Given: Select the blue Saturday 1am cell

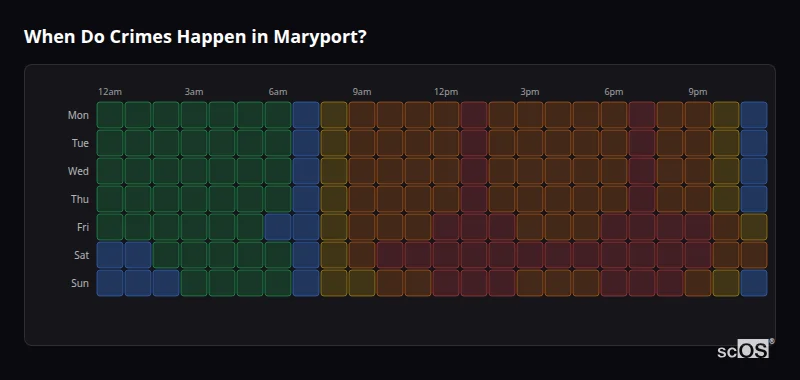Looking at the screenshot, I should coord(138,255).
